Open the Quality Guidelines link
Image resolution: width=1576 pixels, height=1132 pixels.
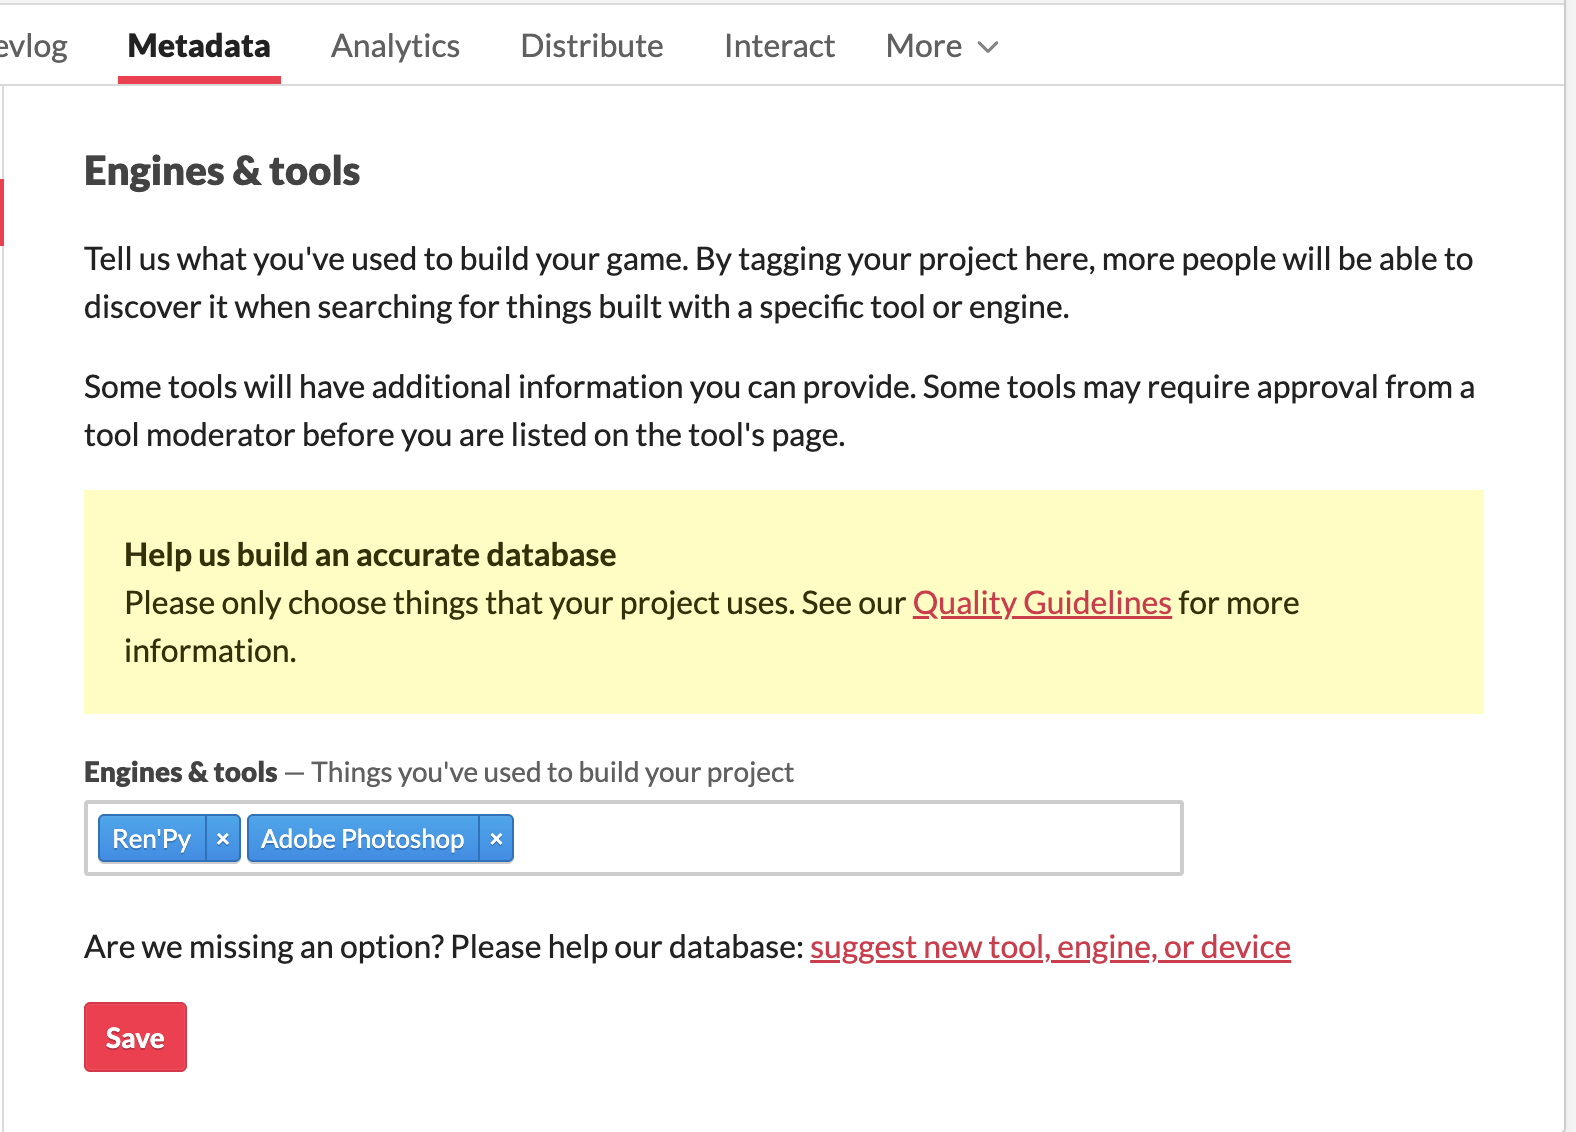coord(1041,603)
